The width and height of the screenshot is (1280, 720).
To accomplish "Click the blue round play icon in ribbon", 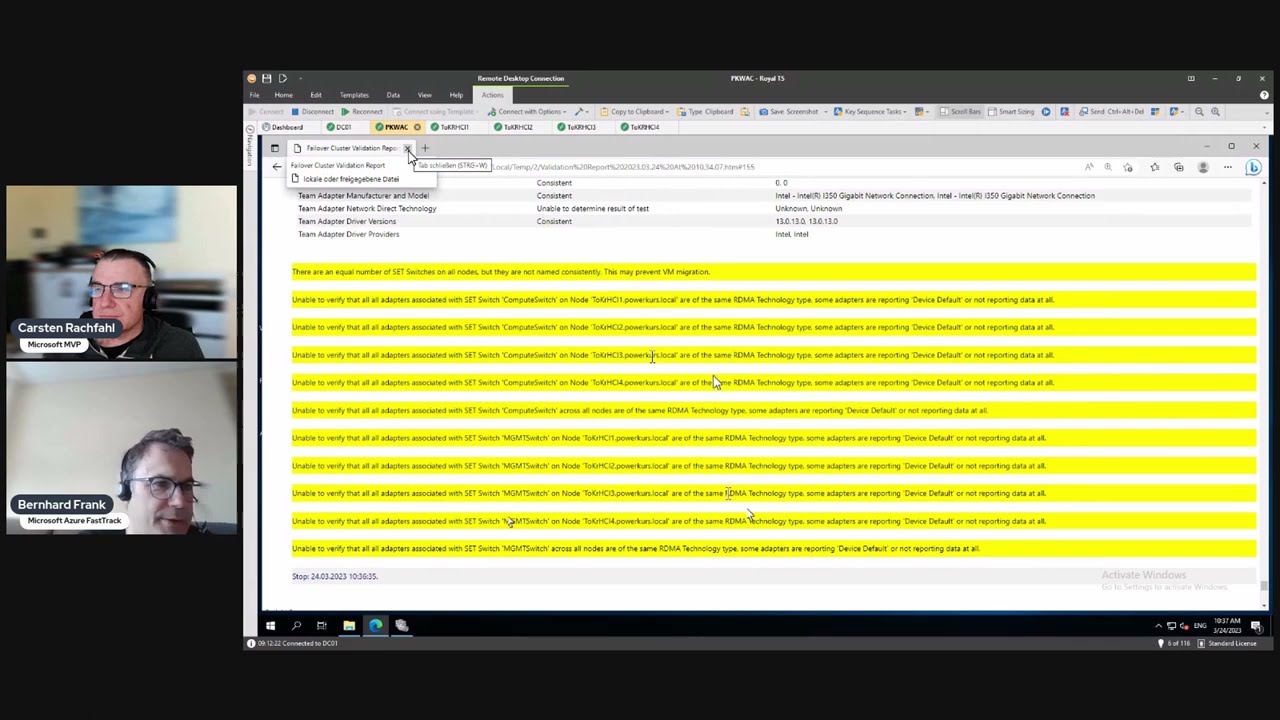I will click(x=1046, y=112).
